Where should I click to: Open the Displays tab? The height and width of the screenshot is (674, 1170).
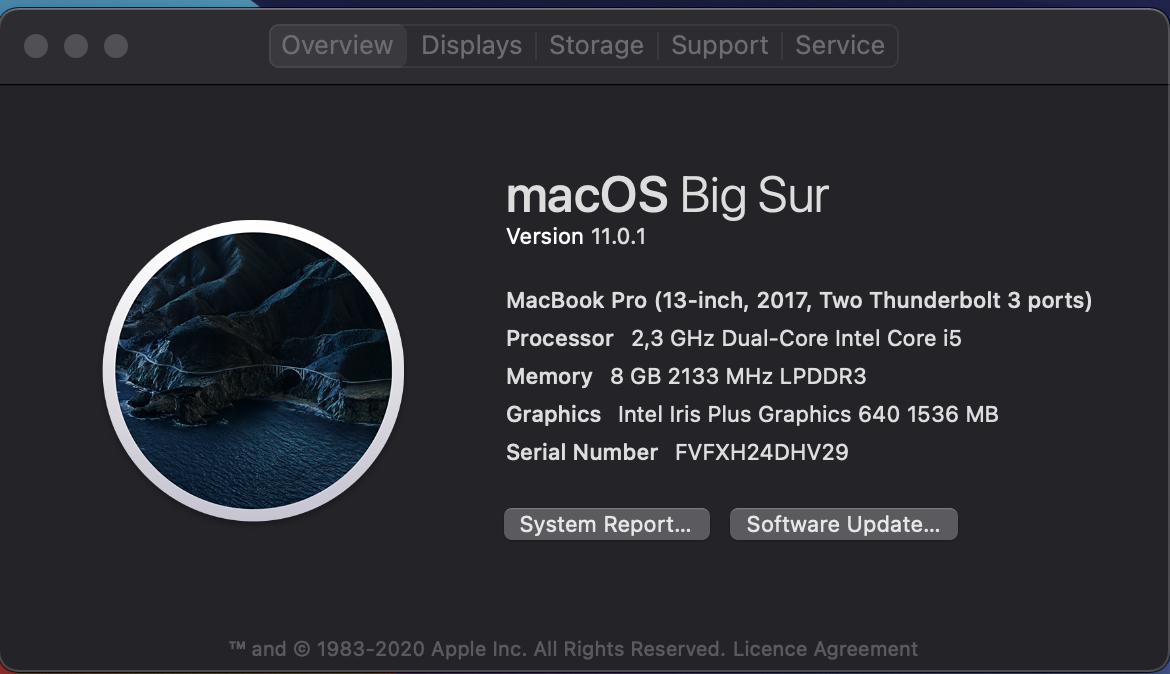pyautogui.click(x=471, y=46)
